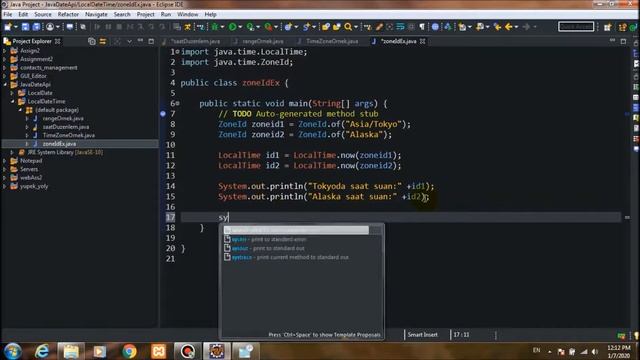
Task: Expand the Assign2 project
Action: pyautogui.click(x=4, y=51)
